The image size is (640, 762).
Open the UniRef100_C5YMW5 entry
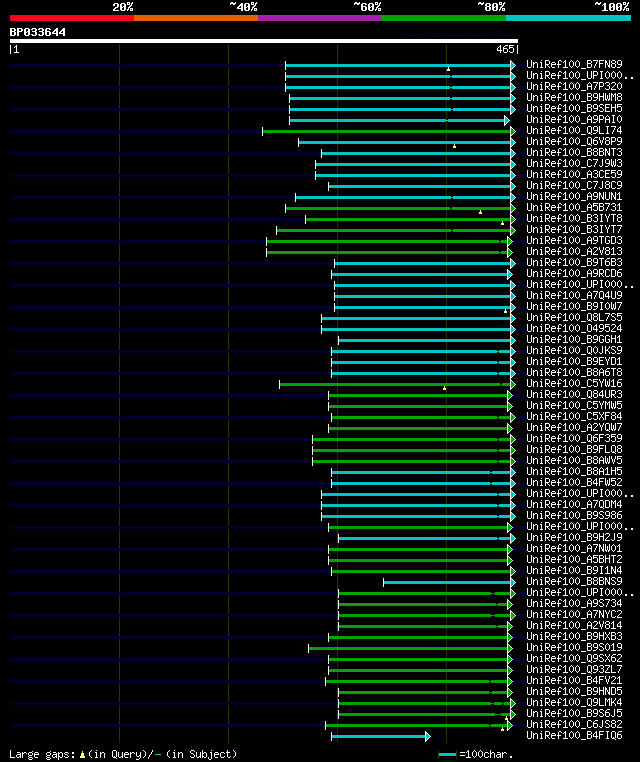click(574, 405)
